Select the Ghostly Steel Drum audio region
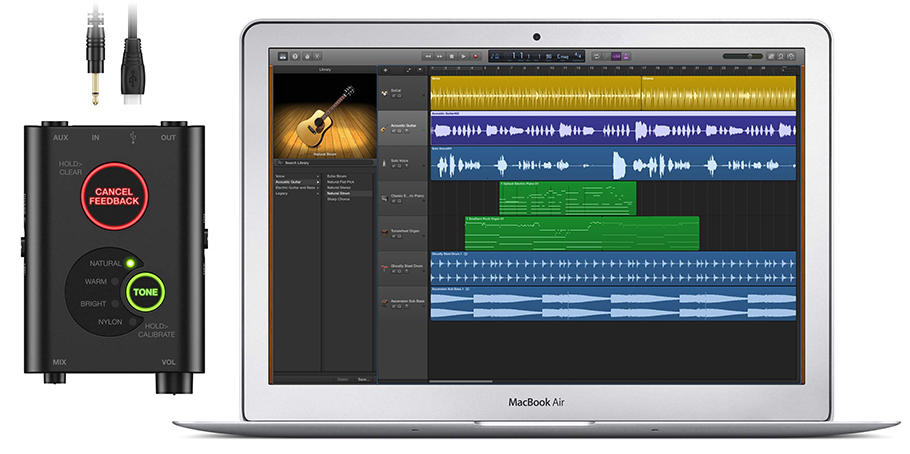 613,268
